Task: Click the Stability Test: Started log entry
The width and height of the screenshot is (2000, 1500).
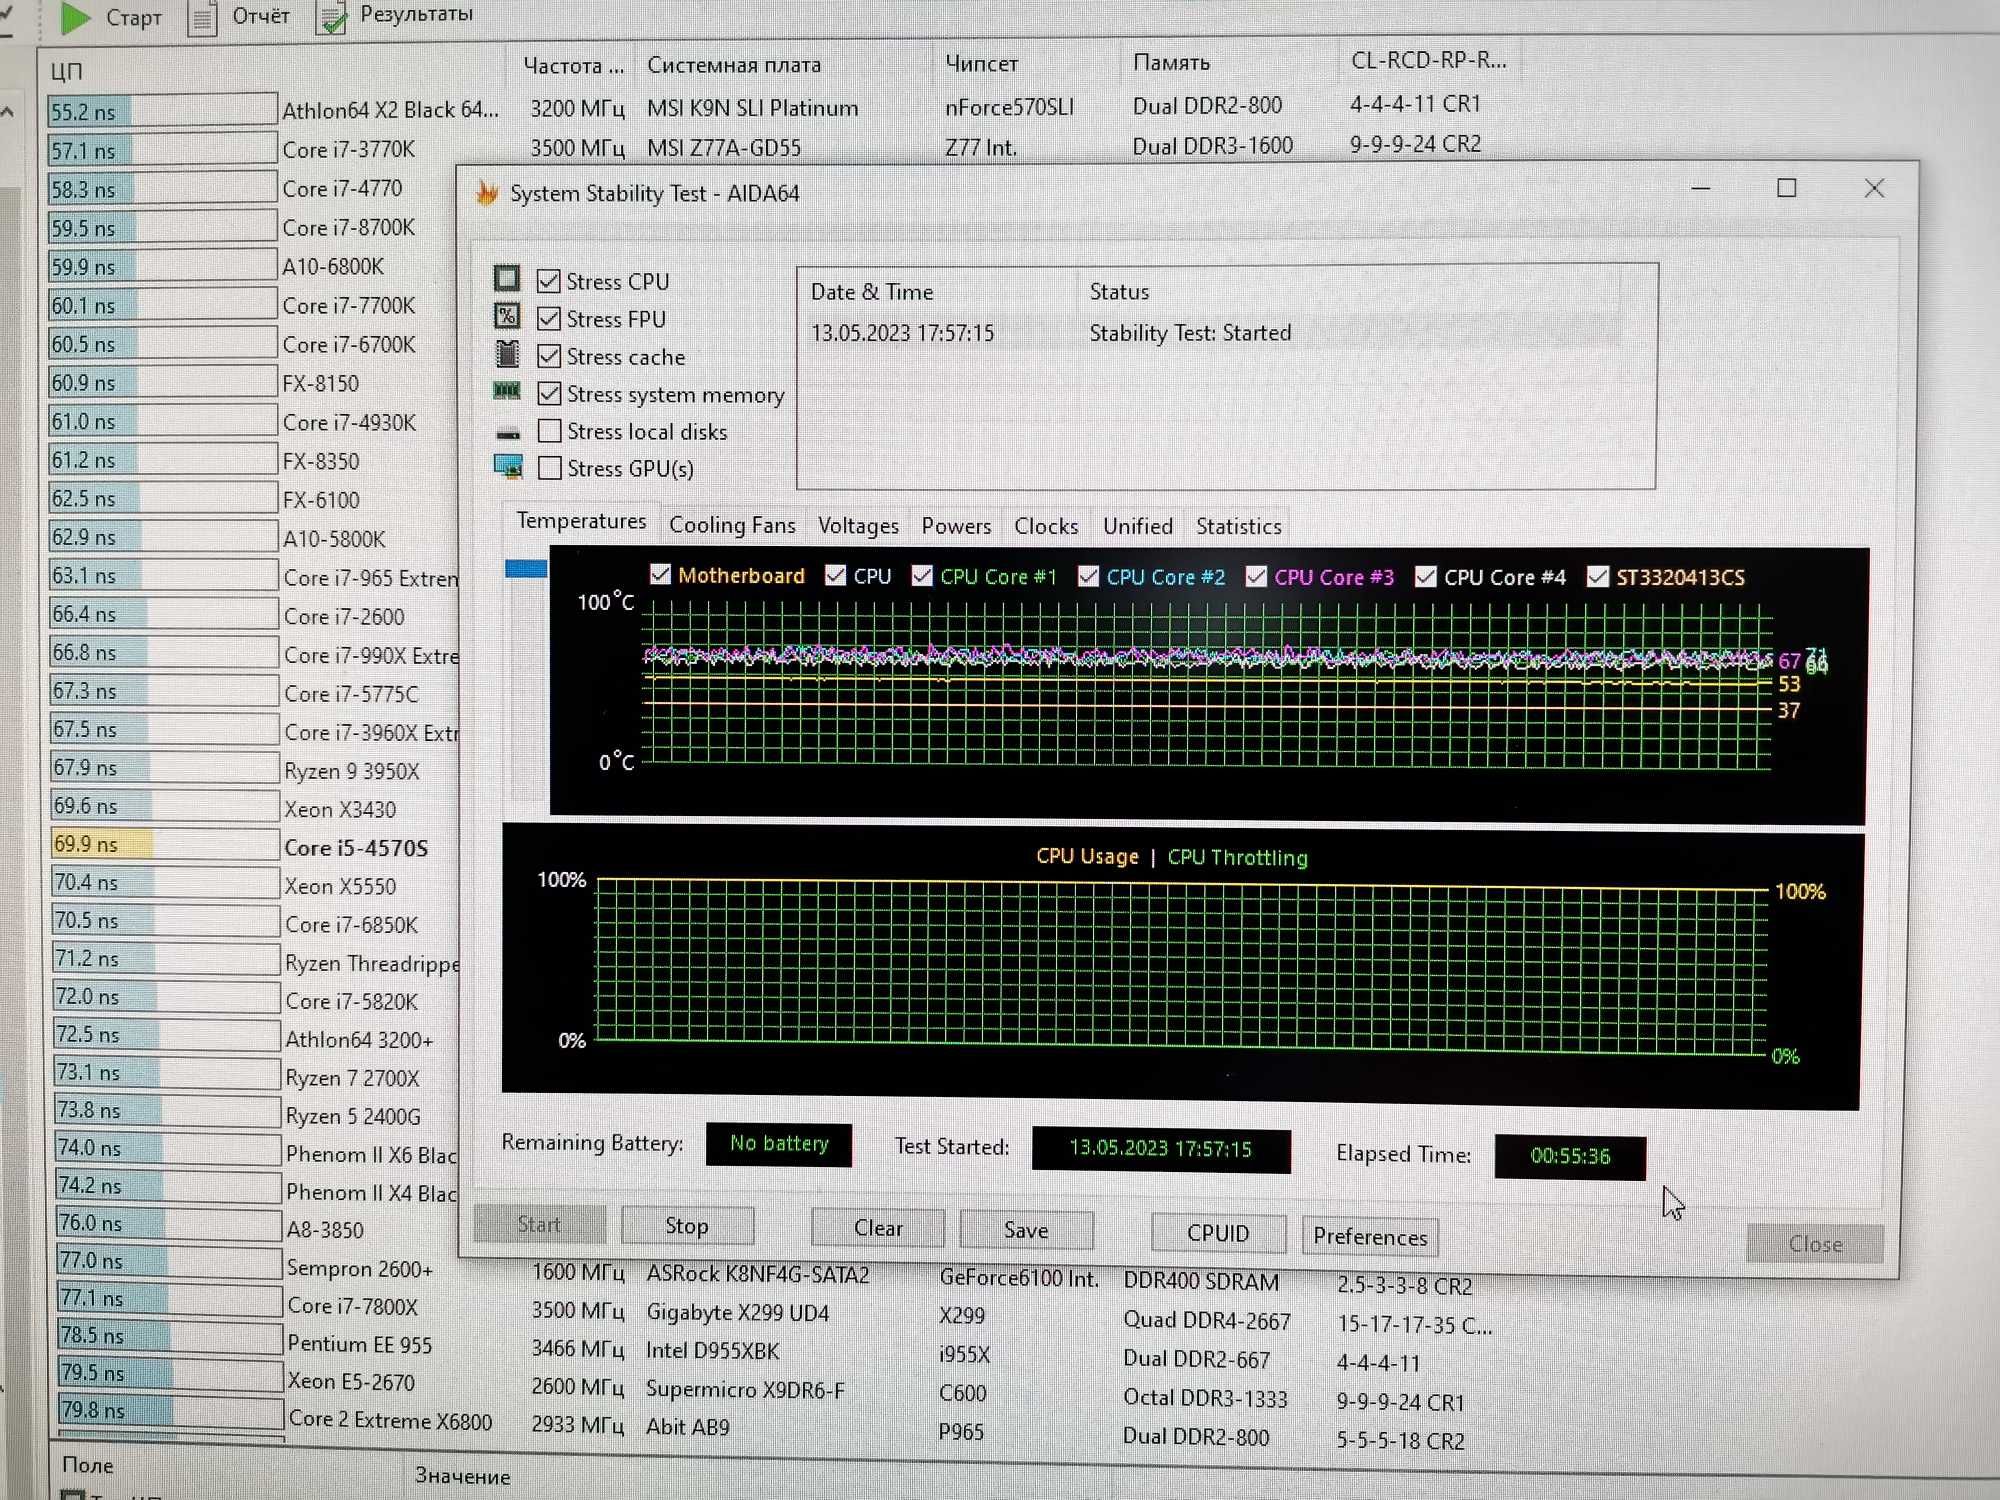Action: (1190, 332)
